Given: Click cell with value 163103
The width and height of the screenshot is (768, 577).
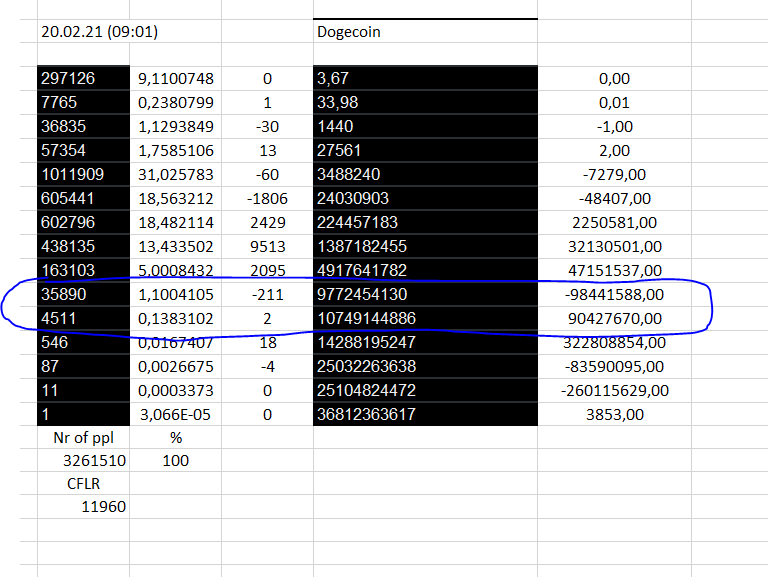Looking at the screenshot, I should point(83,270).
